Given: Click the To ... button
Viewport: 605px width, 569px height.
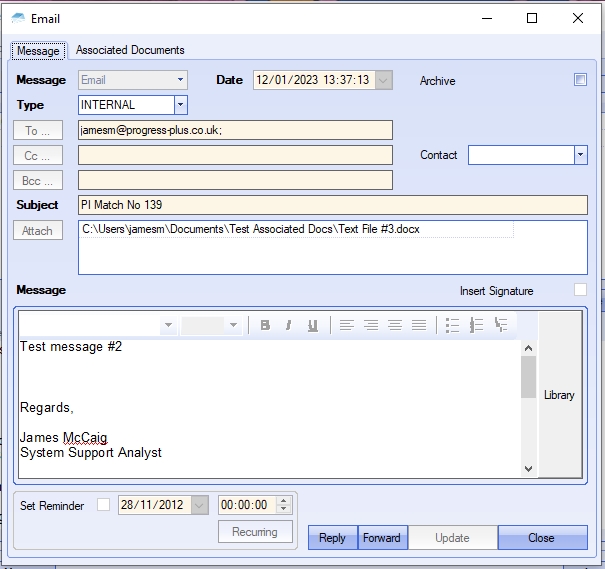Looking at the screenshot, I should pyautogui.click(x=38, y=130).
